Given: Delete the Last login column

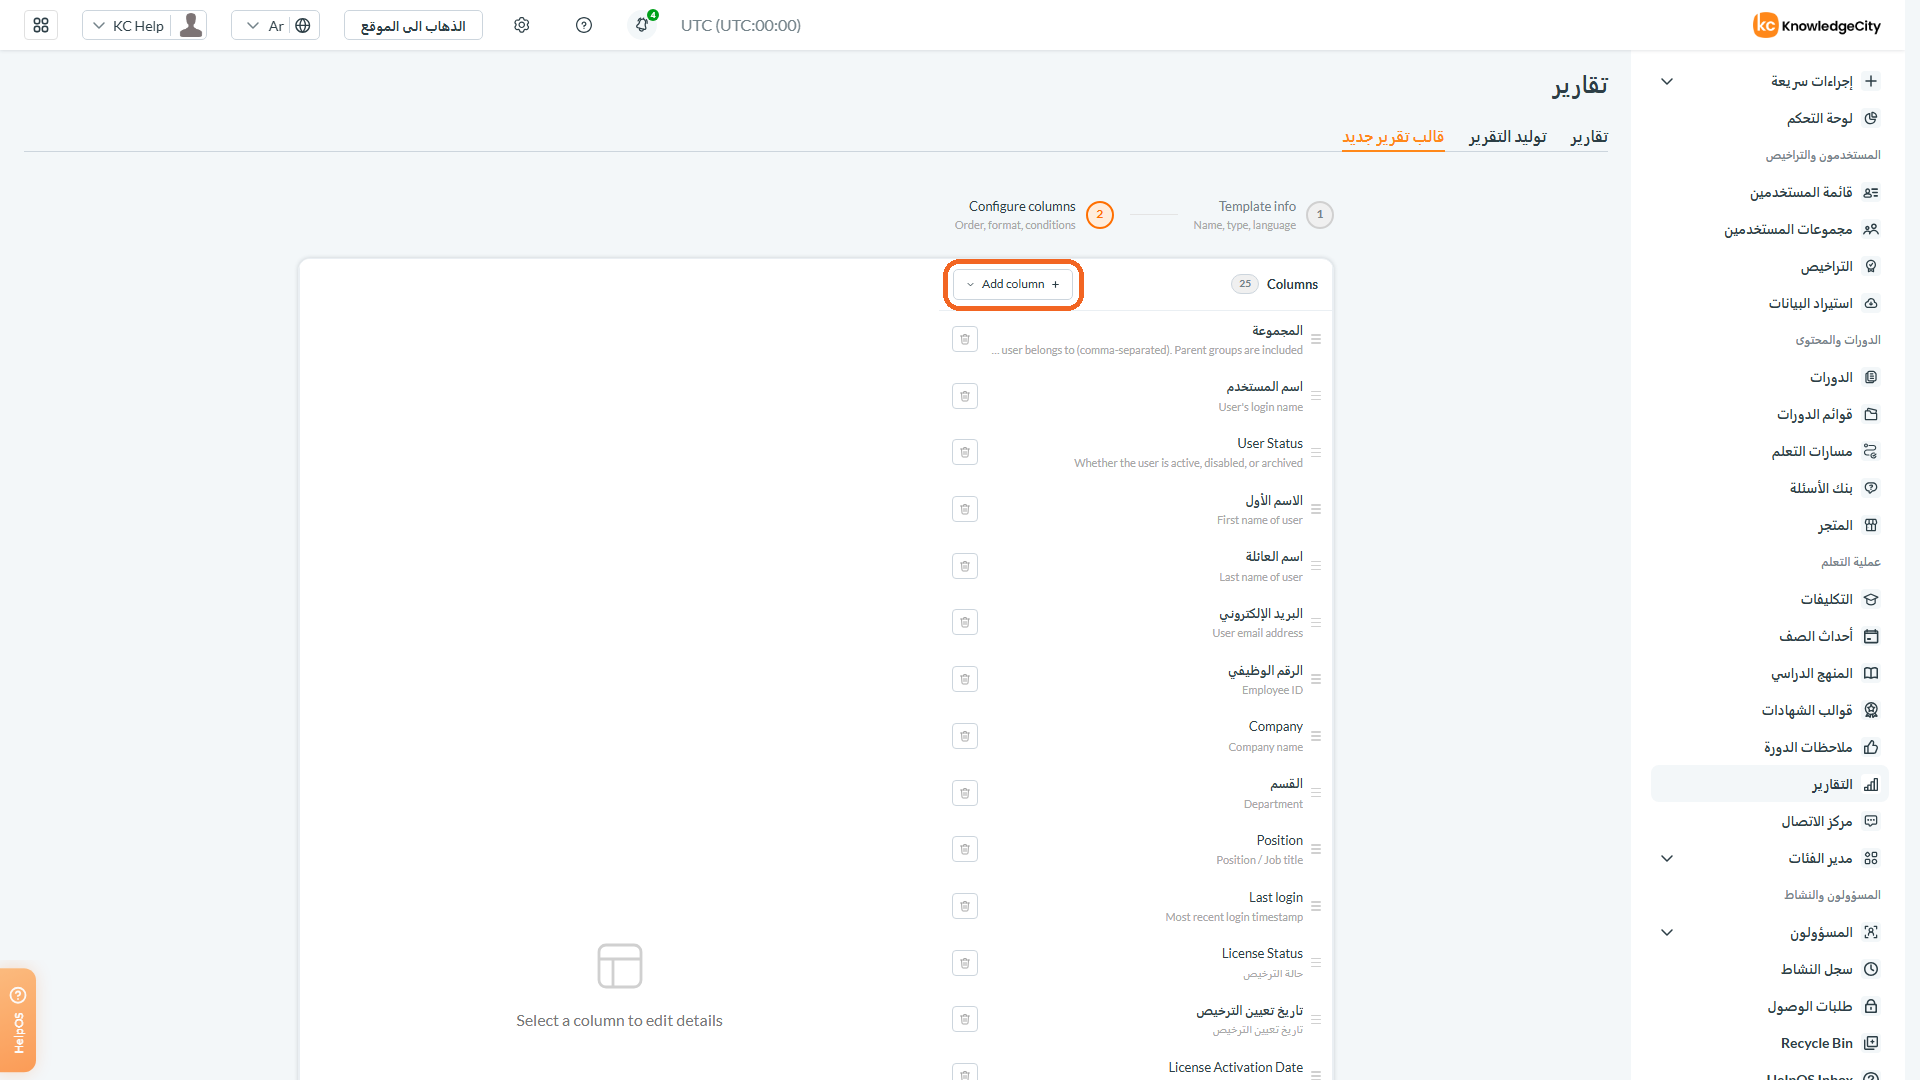Looking at the screenshot, I should [x=965, y=906].
